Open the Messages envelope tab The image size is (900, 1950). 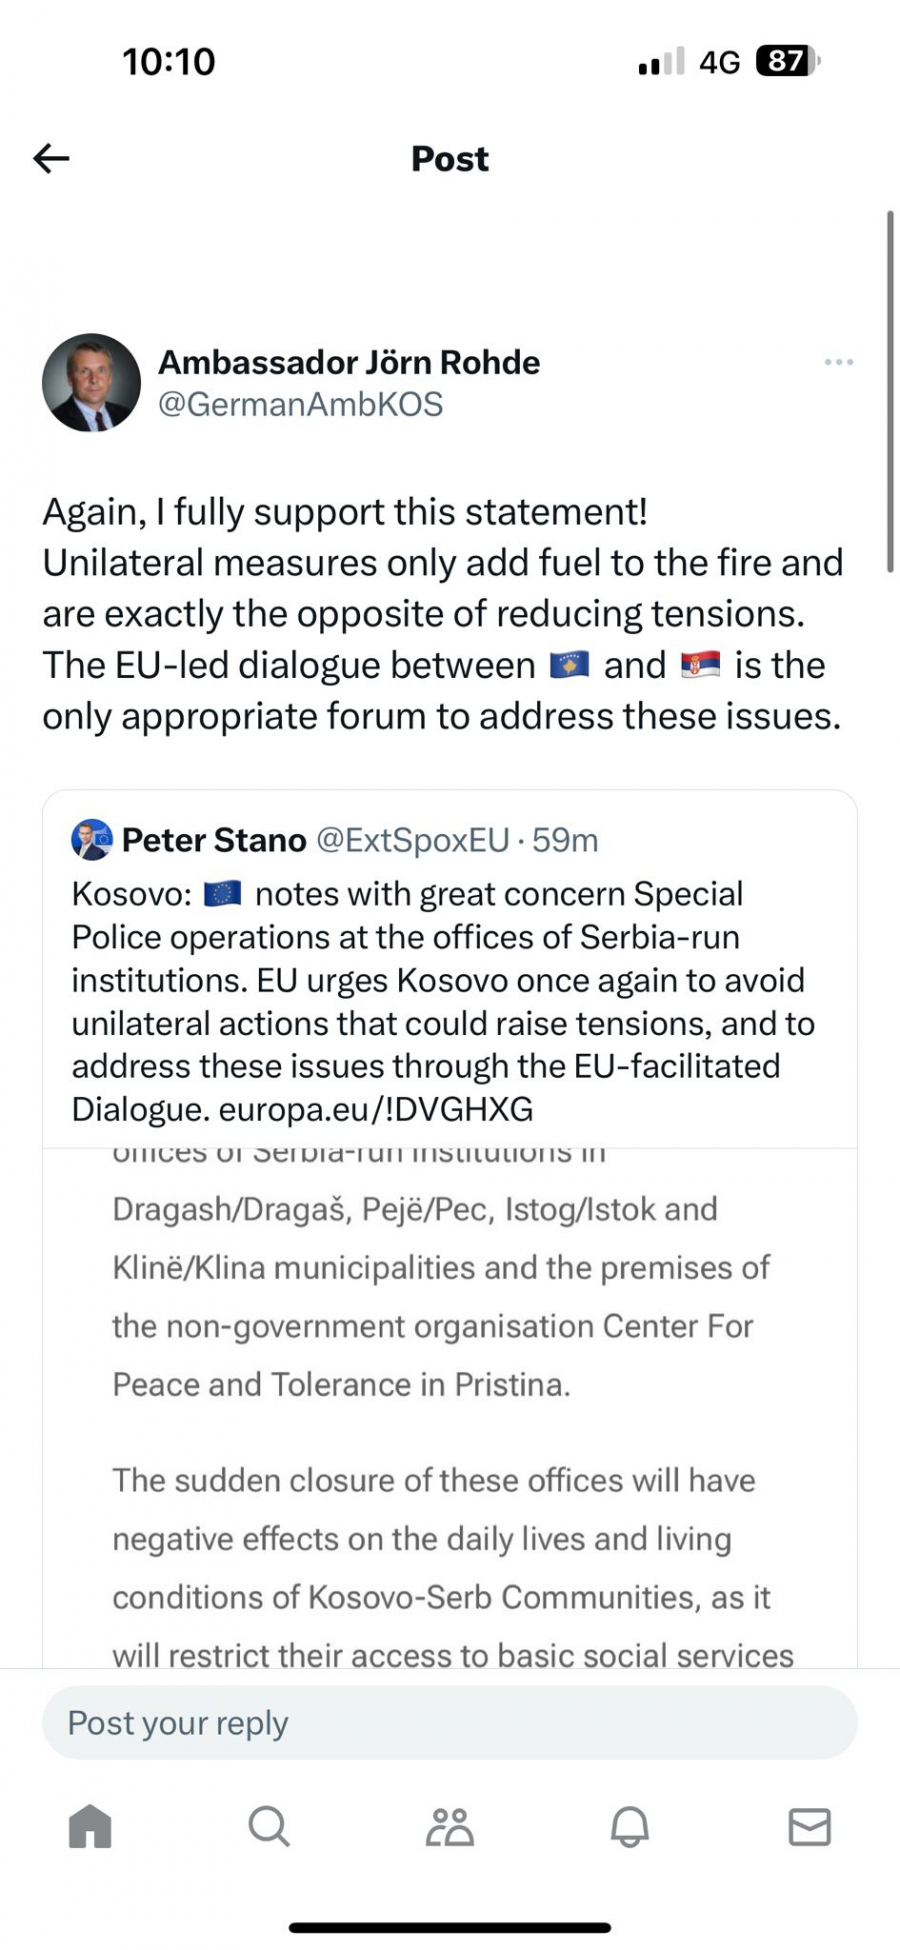tap(809, 1827)
